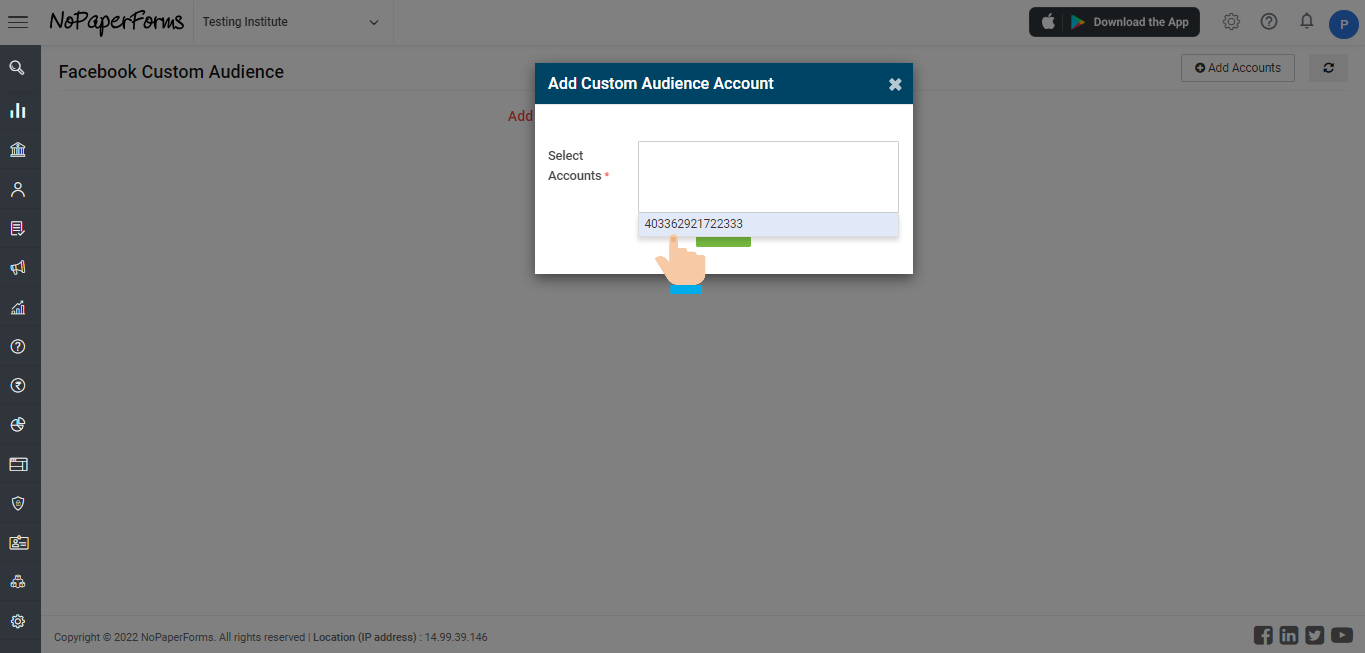Open the user profile sidebar icon
1365x653 pixels.
(x=17, y=189)
